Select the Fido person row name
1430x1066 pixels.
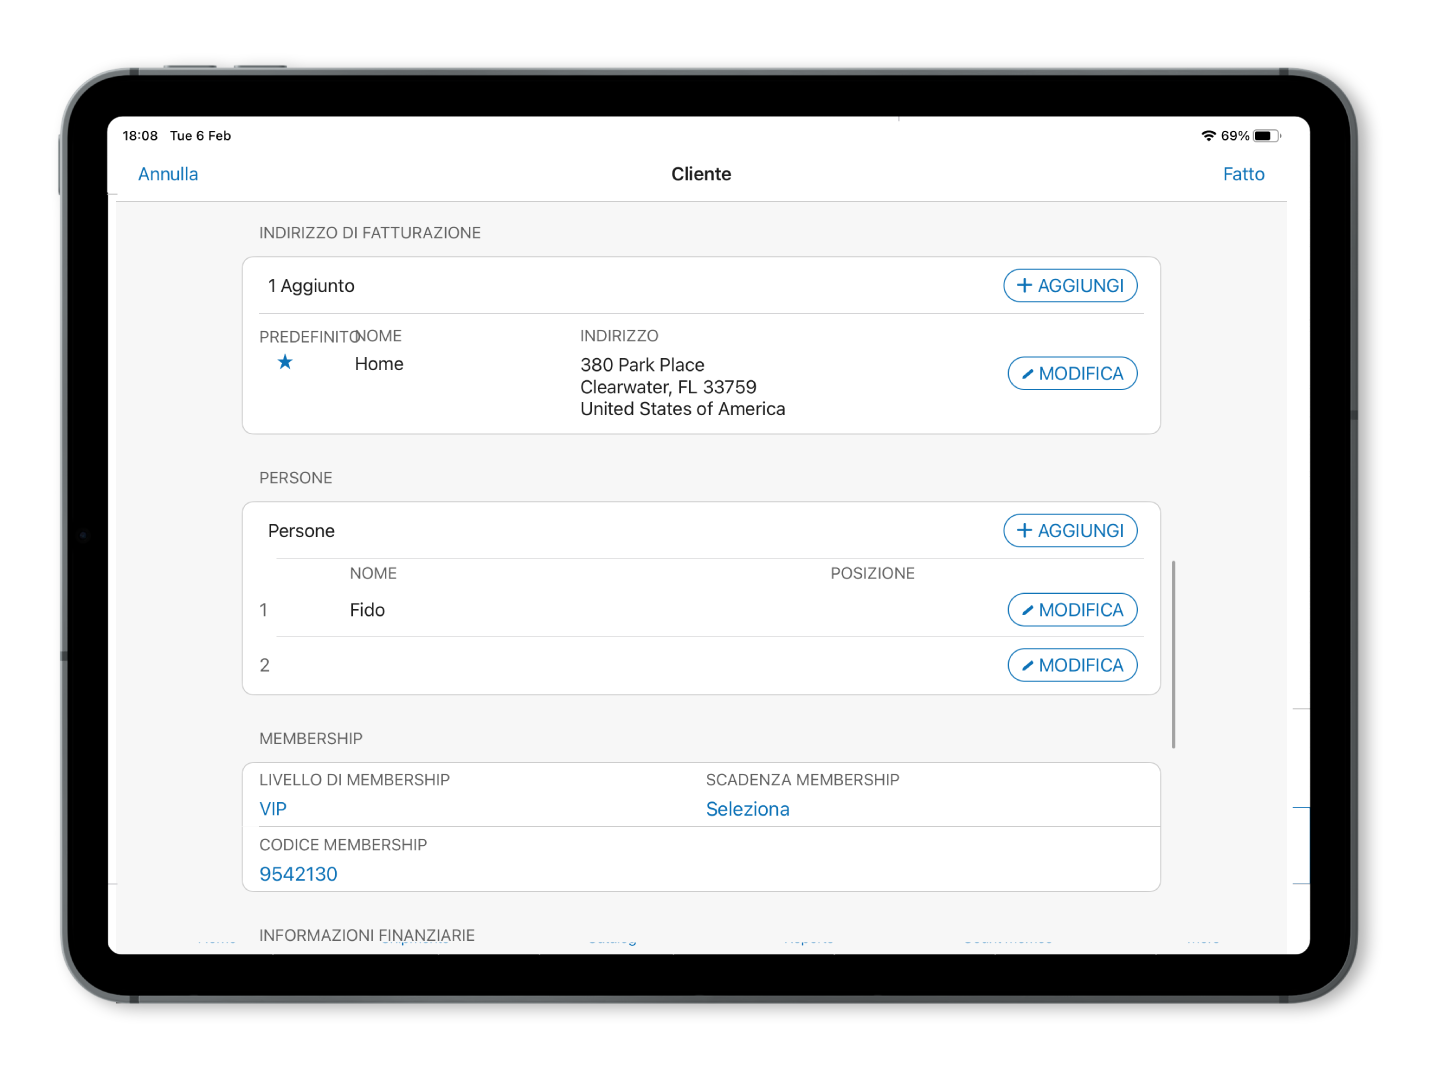coord(367,610)
